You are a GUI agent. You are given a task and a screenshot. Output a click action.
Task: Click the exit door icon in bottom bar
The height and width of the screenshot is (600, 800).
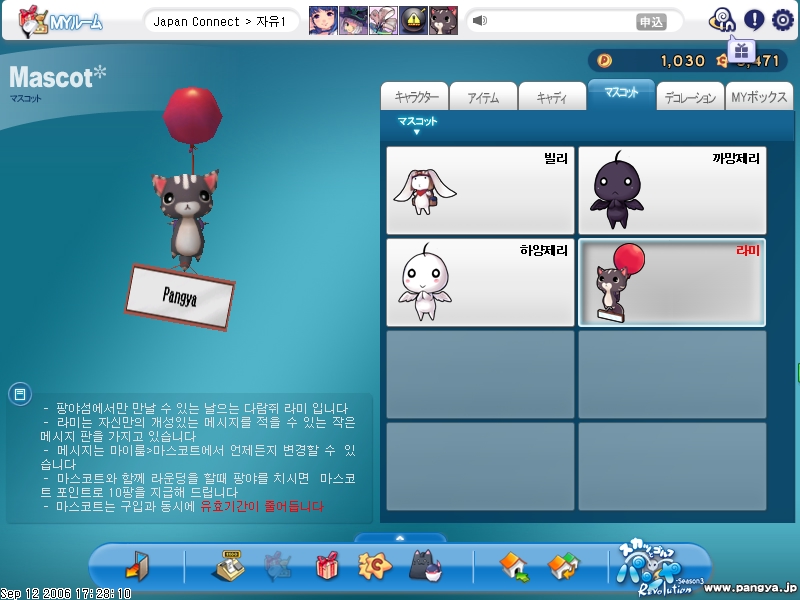[136, 567]
